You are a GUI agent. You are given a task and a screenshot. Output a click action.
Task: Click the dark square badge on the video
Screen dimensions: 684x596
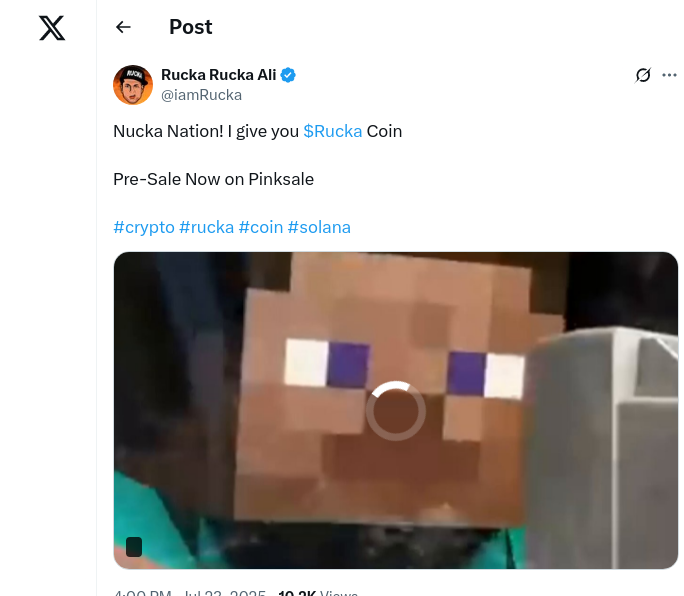(x=134, y=547)
